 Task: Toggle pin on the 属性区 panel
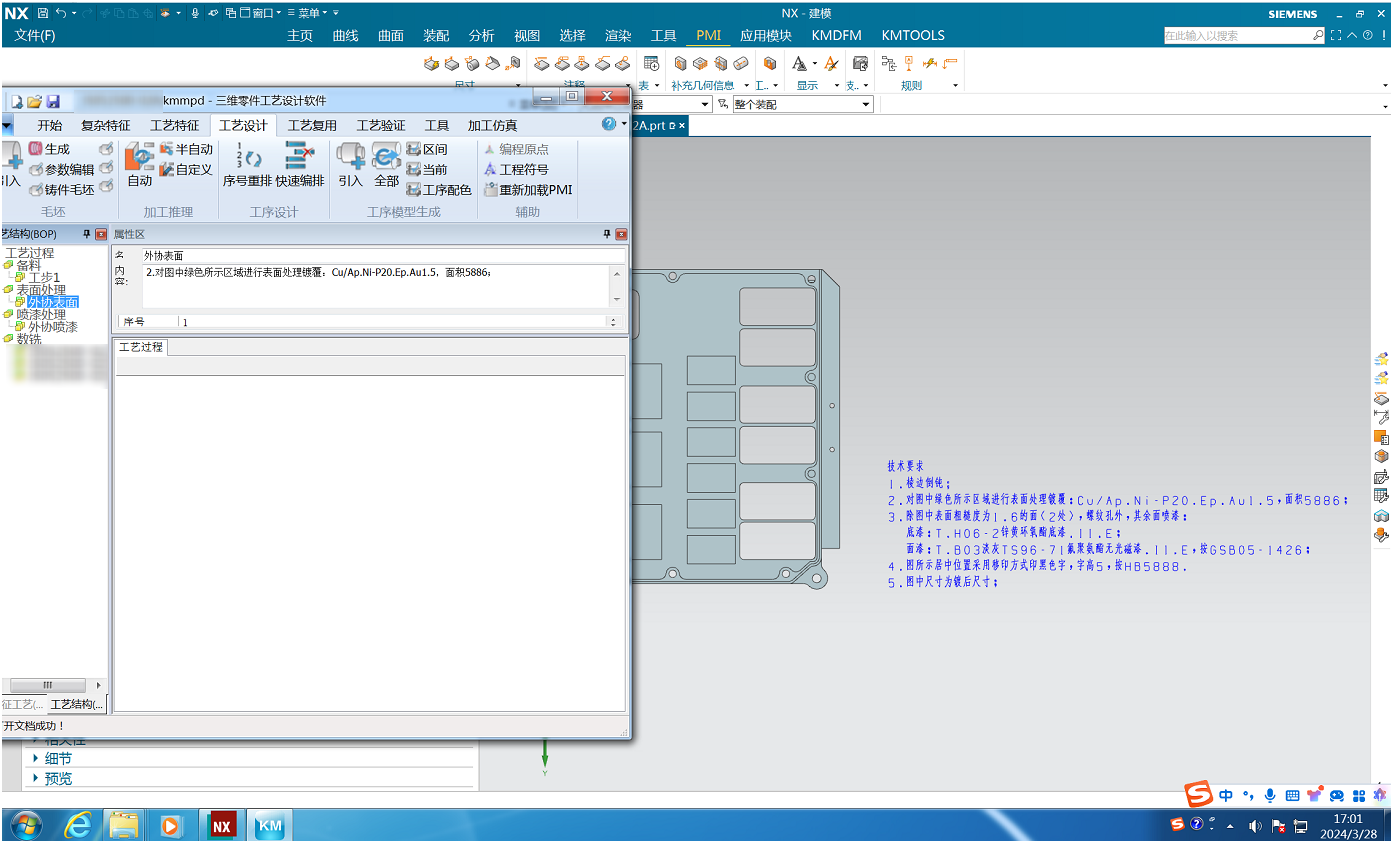tap(606, 234)
